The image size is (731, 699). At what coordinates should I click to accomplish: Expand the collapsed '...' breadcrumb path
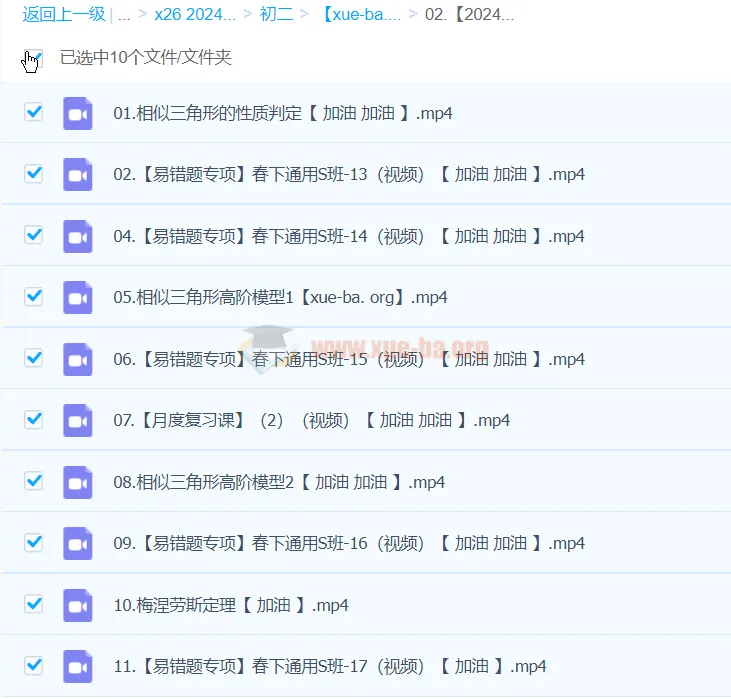124,15
